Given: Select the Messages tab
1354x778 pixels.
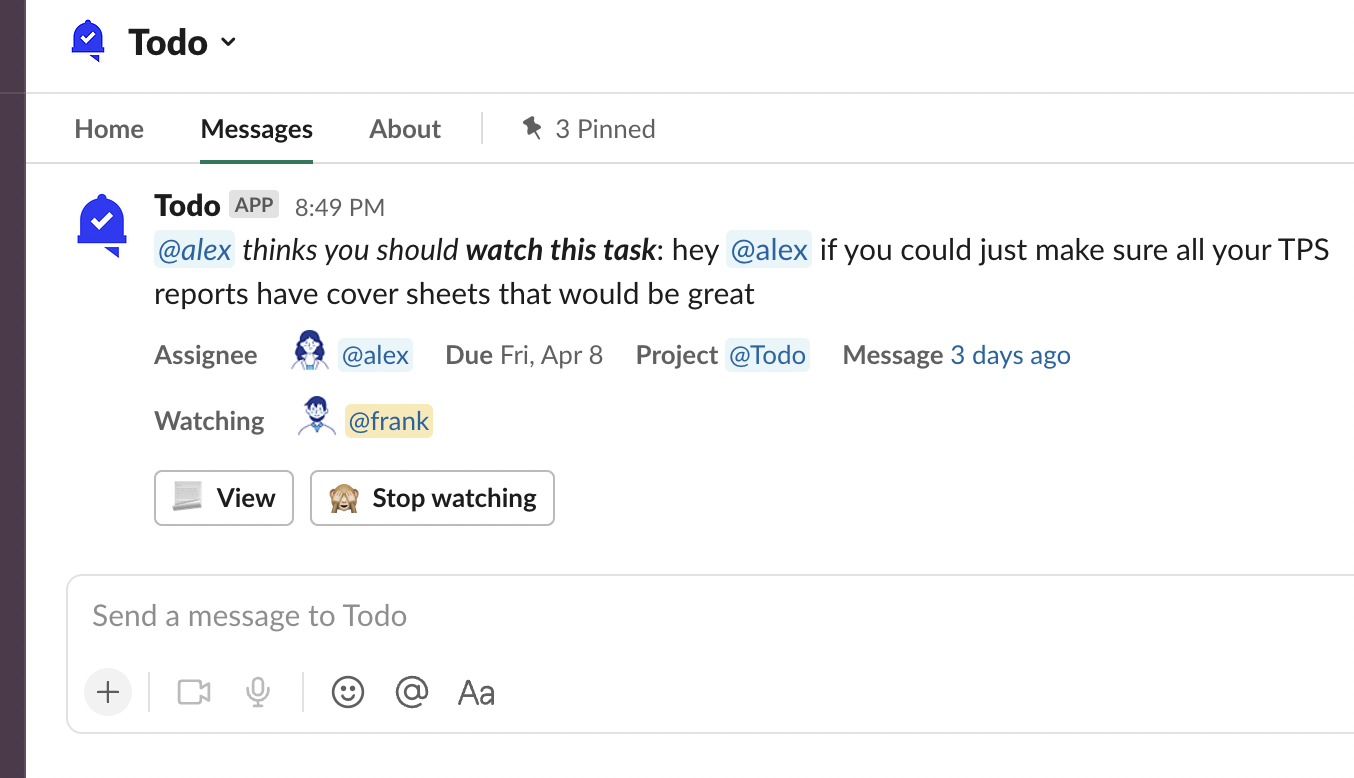Looking at the screenshot, I should (x=256, y=129).
